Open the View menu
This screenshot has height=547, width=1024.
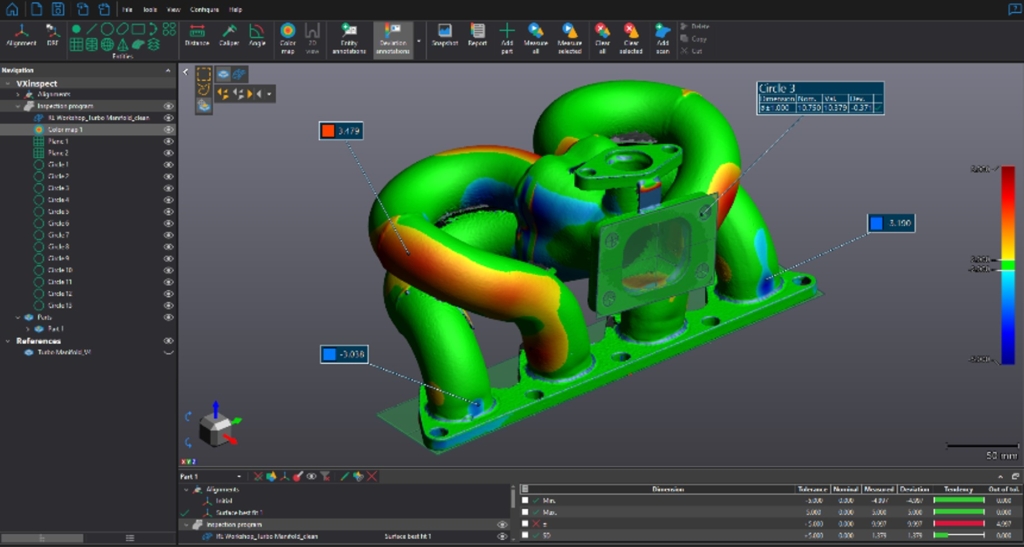(x=173, y=10)
